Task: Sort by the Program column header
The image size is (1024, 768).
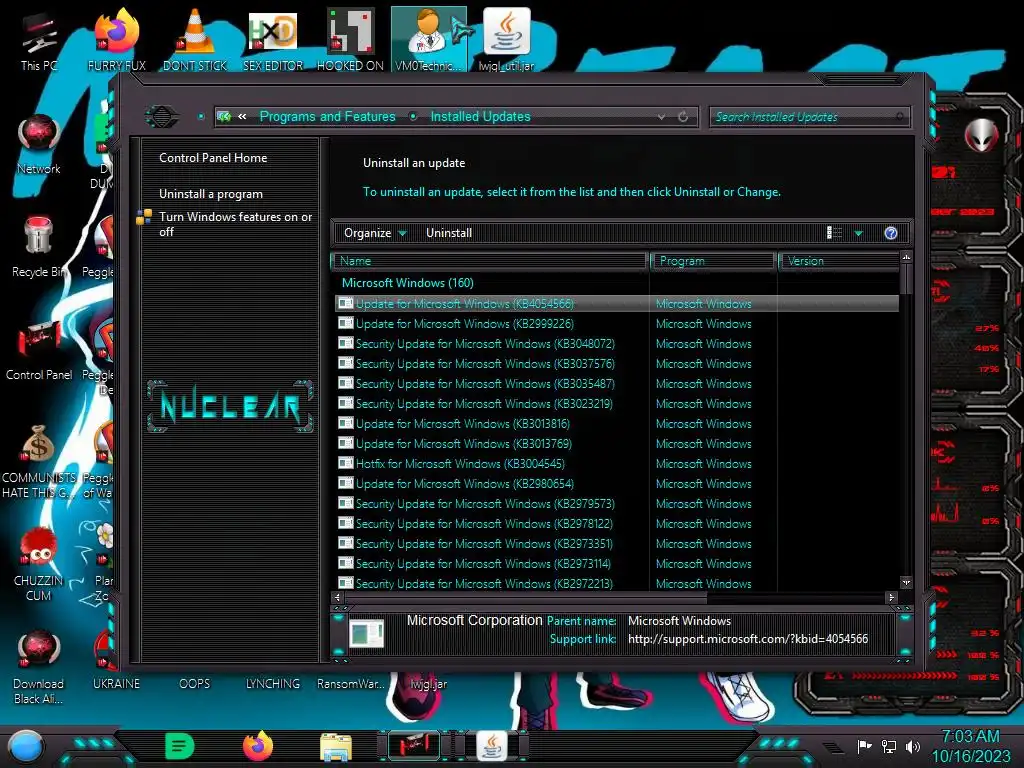Action: click(713, 261)
